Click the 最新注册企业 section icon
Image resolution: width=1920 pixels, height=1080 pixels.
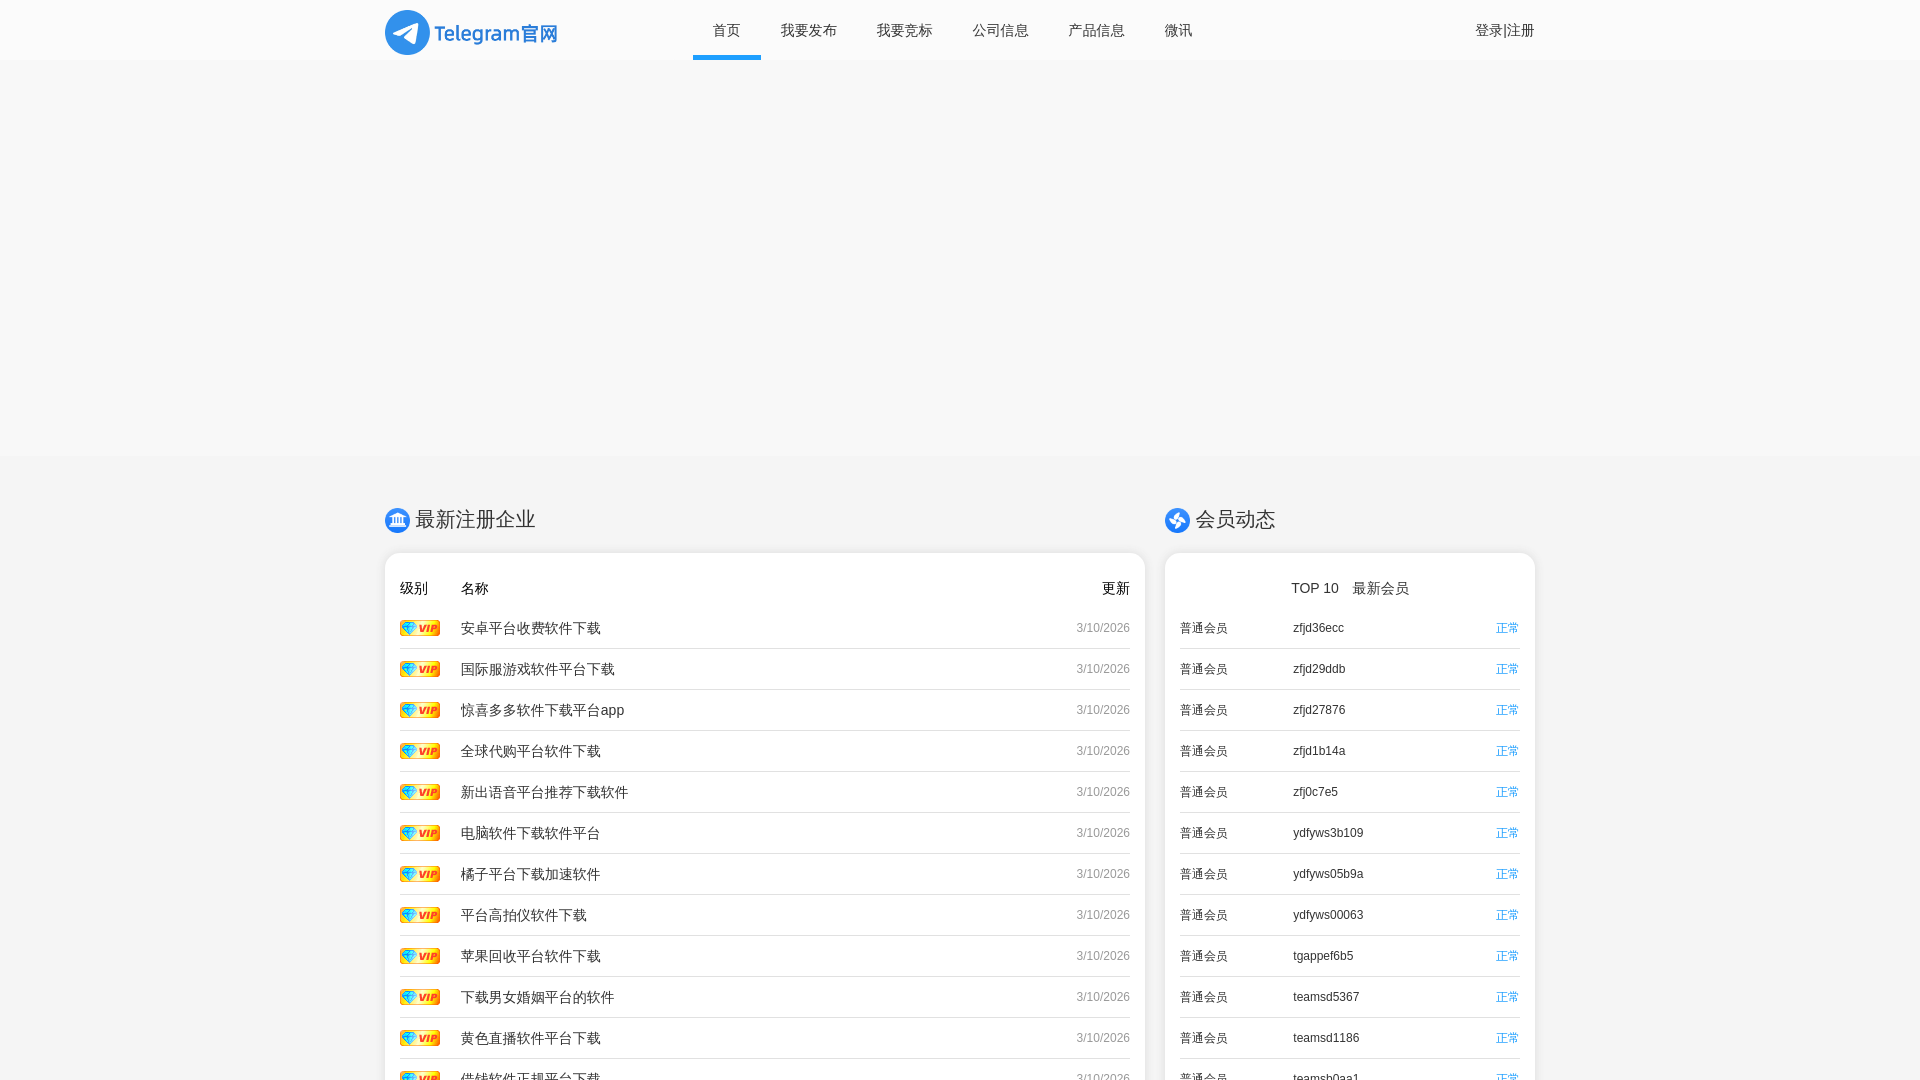pyautogui.click(x=397, y=520)
